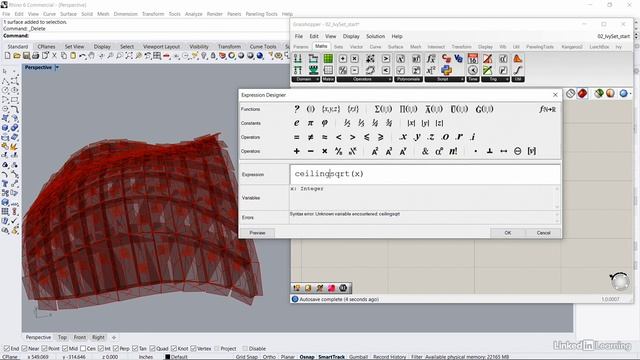Click the Print icon in Rhino toolbar
Viewport: 640px width, 360px height.
[36, 56]
